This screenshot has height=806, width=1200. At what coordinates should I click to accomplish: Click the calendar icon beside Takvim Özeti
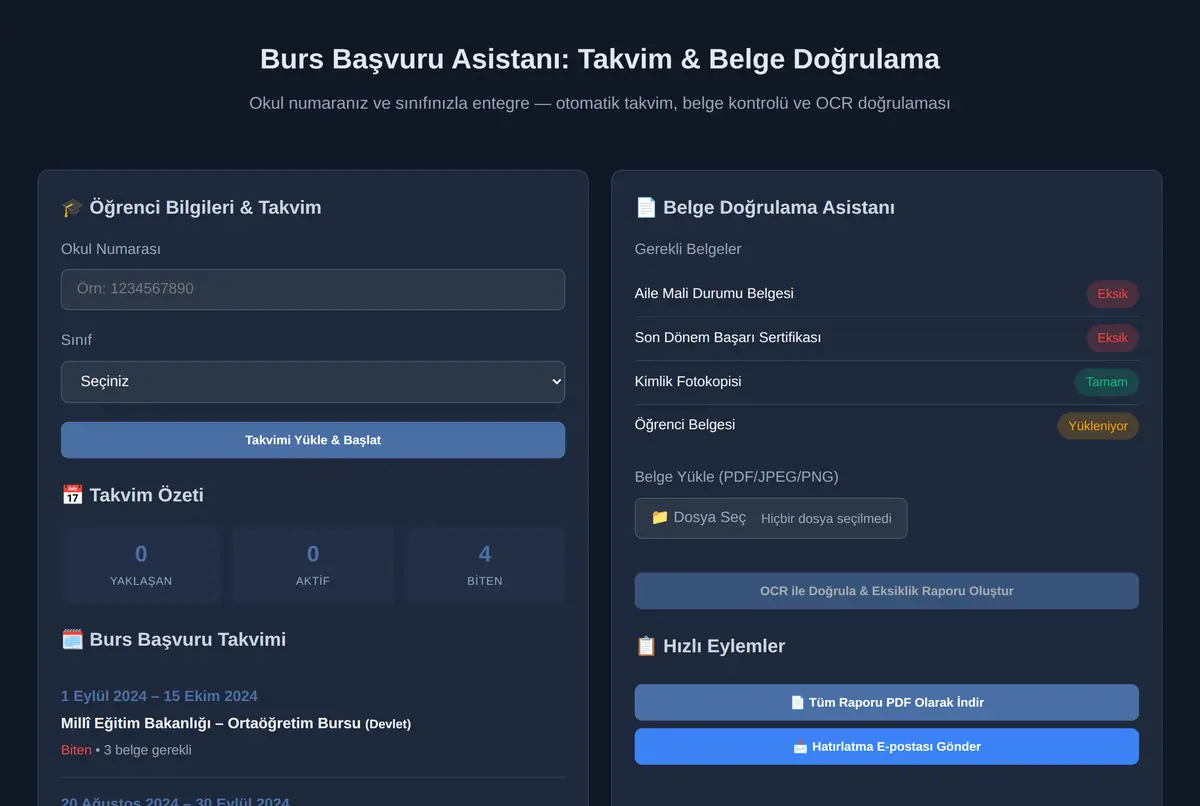click(x=72, y=495)
